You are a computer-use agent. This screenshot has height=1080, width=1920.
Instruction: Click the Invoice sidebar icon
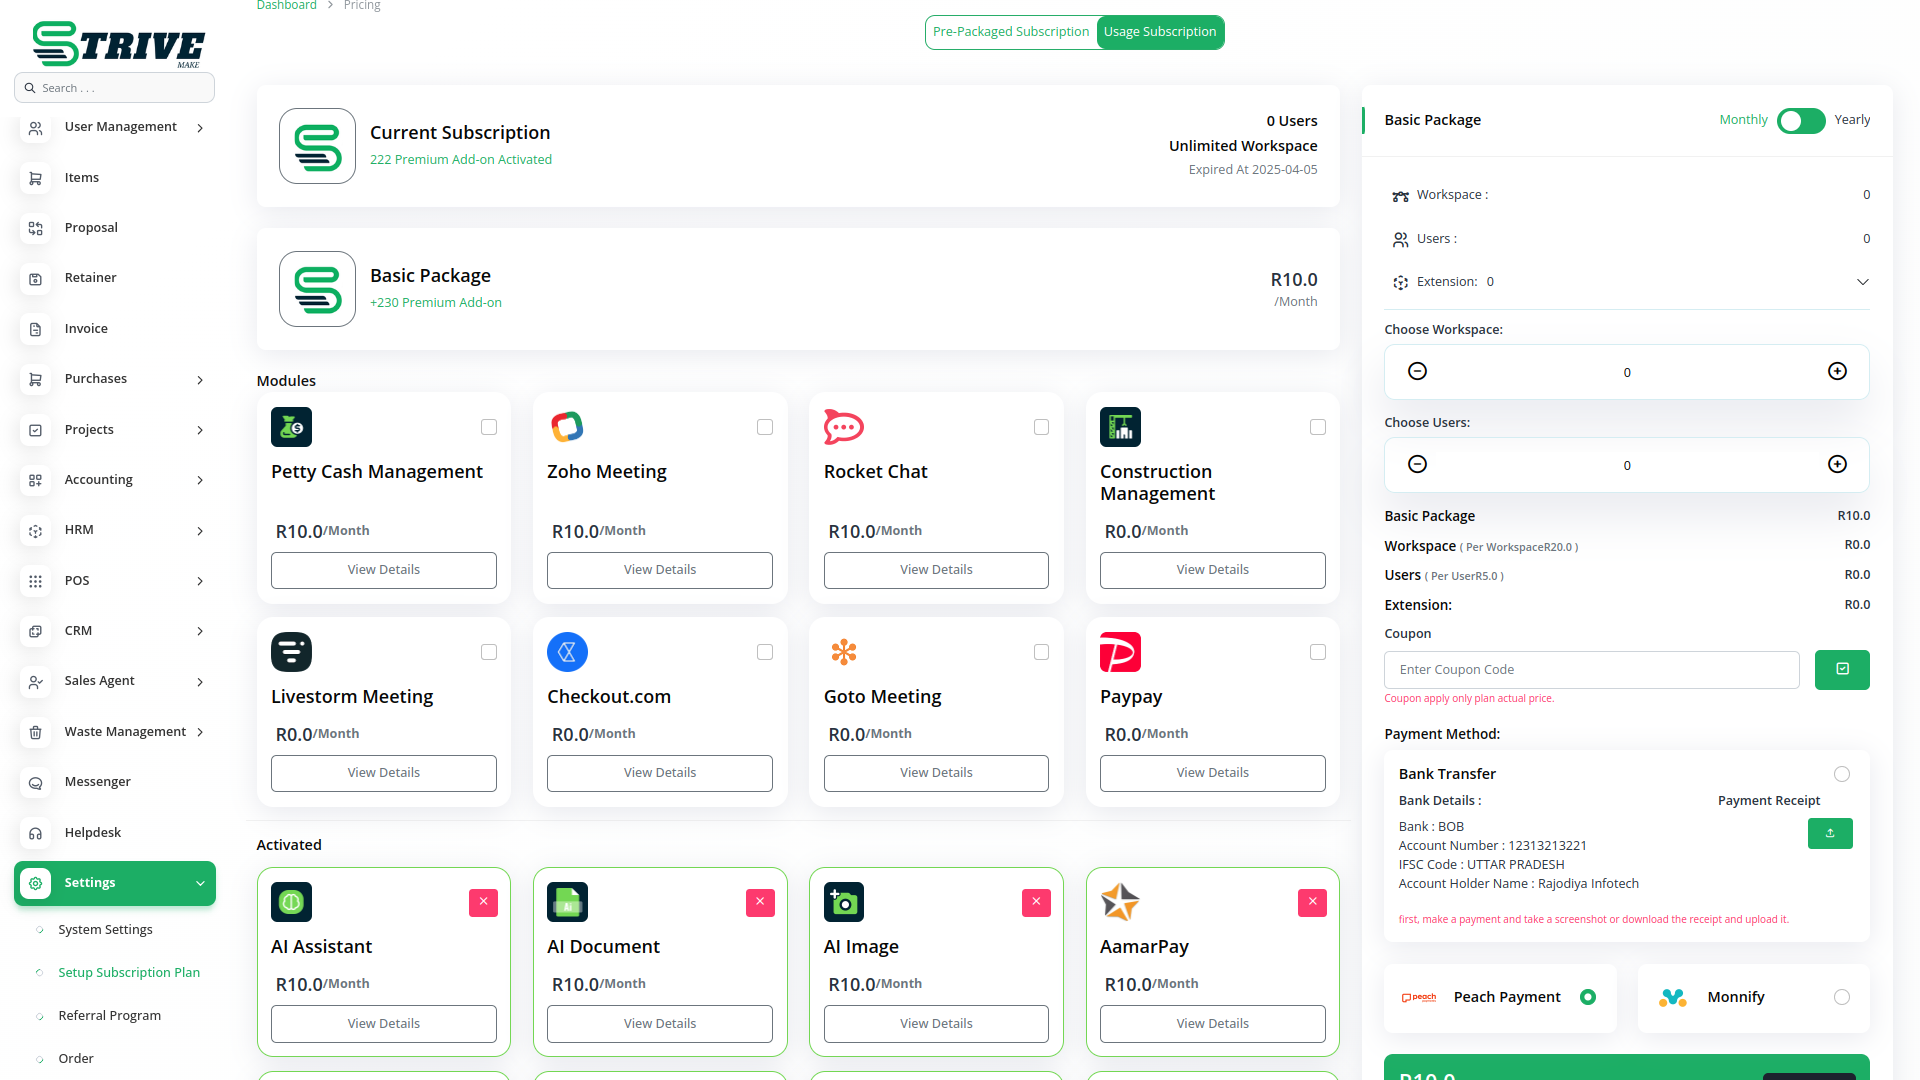[35, 329]
